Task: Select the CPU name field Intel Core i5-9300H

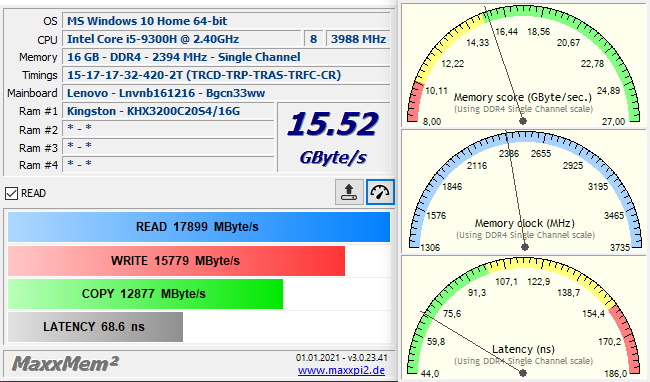Action: click(182, 39)
